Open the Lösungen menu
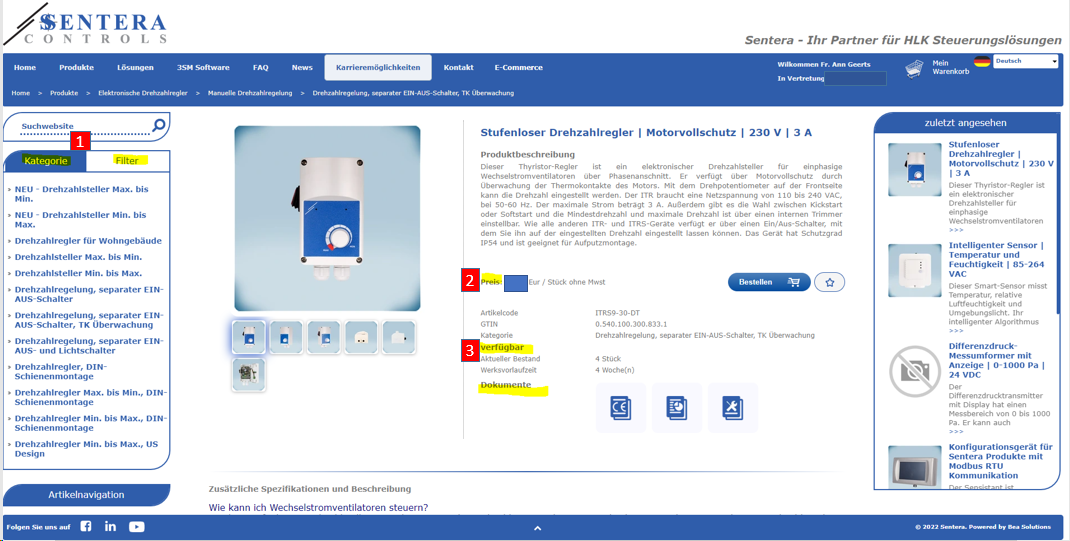This screenshot has width=1070, height=541. click(x=135, y=68)
